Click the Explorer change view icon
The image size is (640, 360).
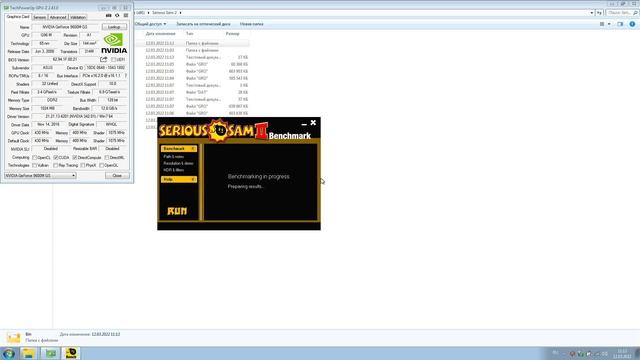pos(602,24)
